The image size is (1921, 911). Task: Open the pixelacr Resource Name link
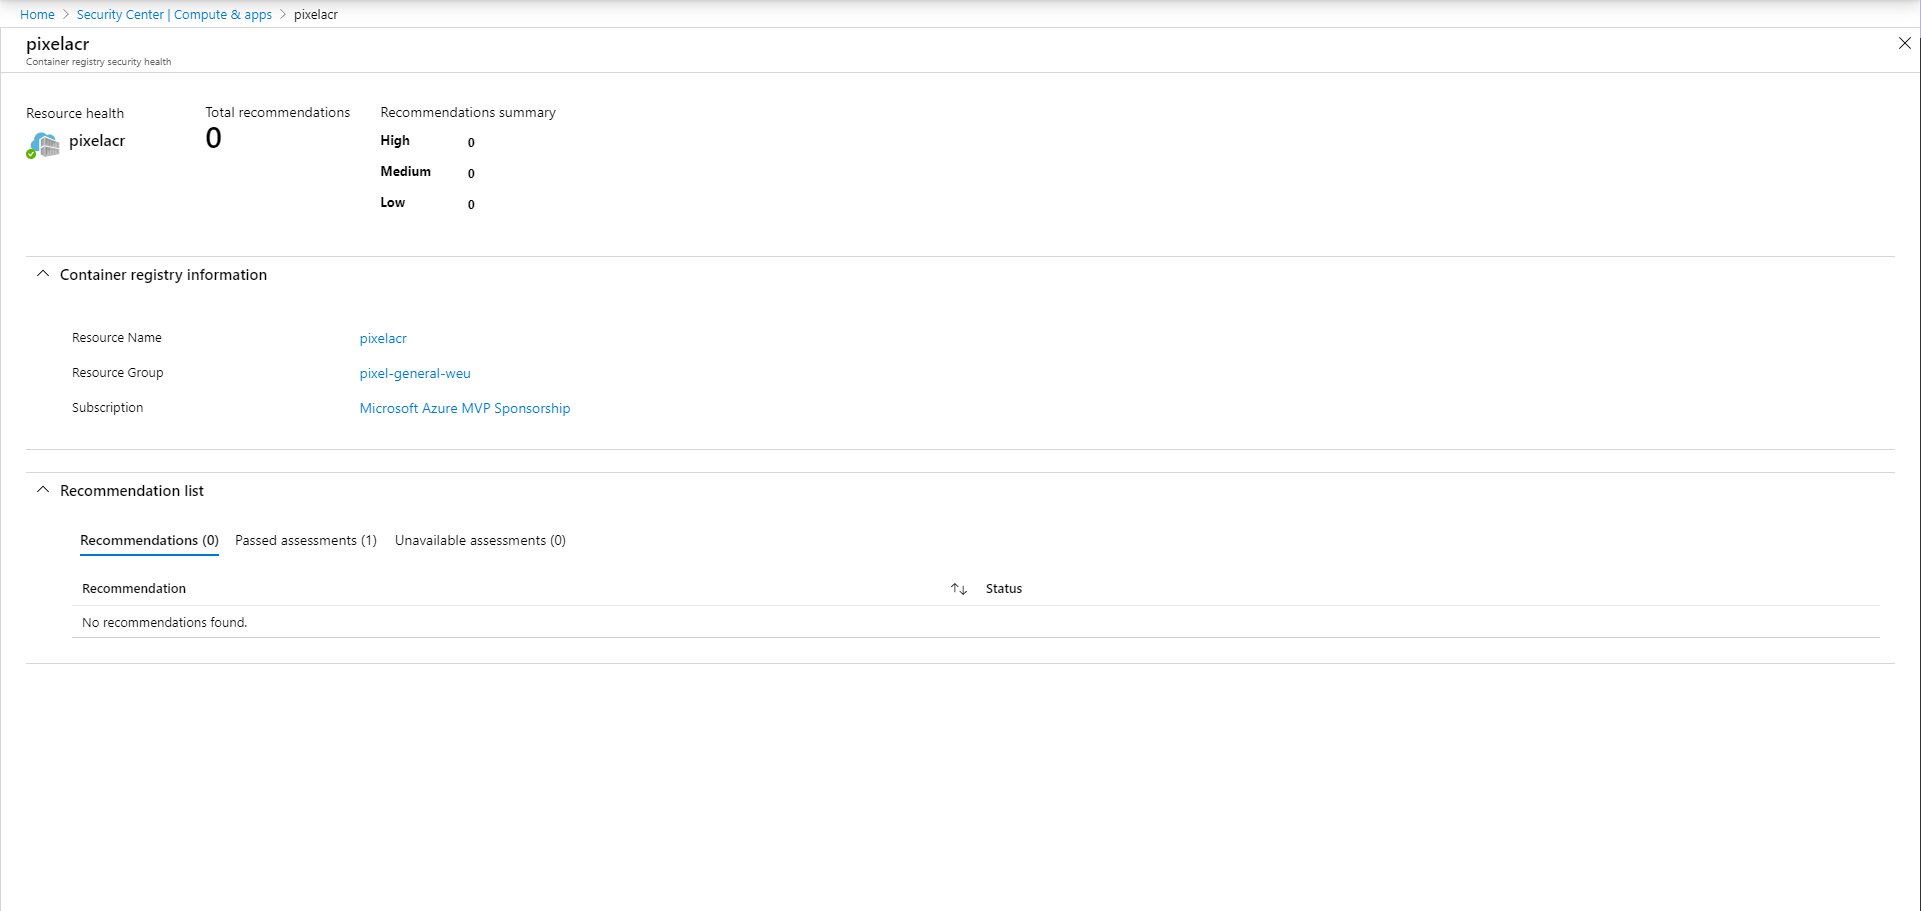pyautogui.click(x=383, y=338)
